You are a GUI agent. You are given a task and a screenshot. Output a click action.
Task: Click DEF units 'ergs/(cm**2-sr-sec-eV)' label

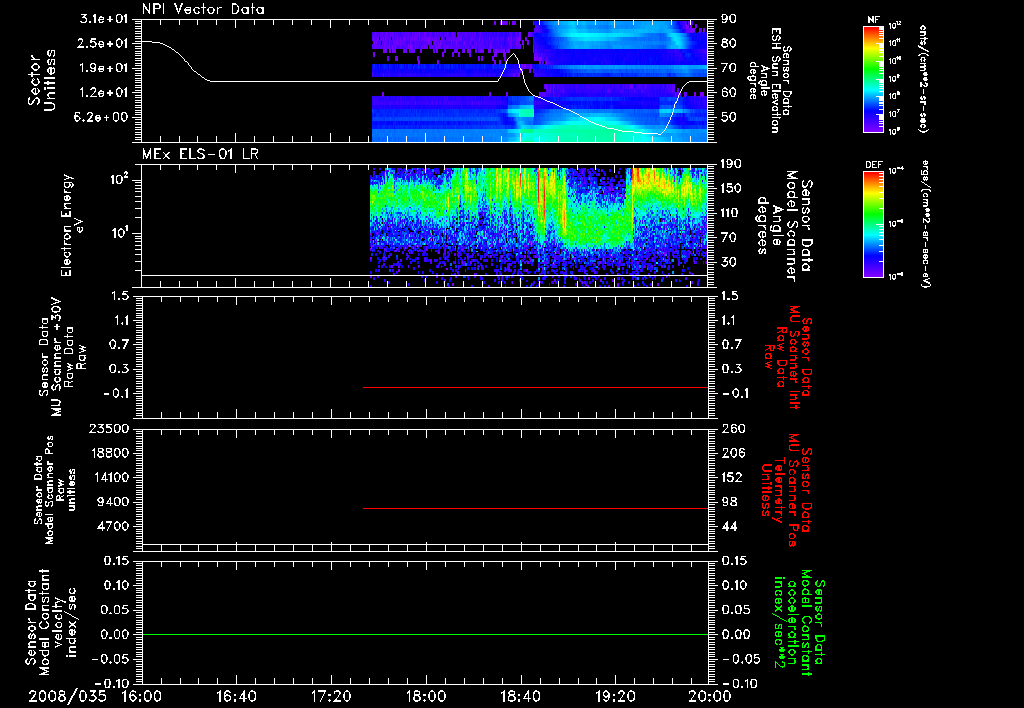click(x=924, y=224)
